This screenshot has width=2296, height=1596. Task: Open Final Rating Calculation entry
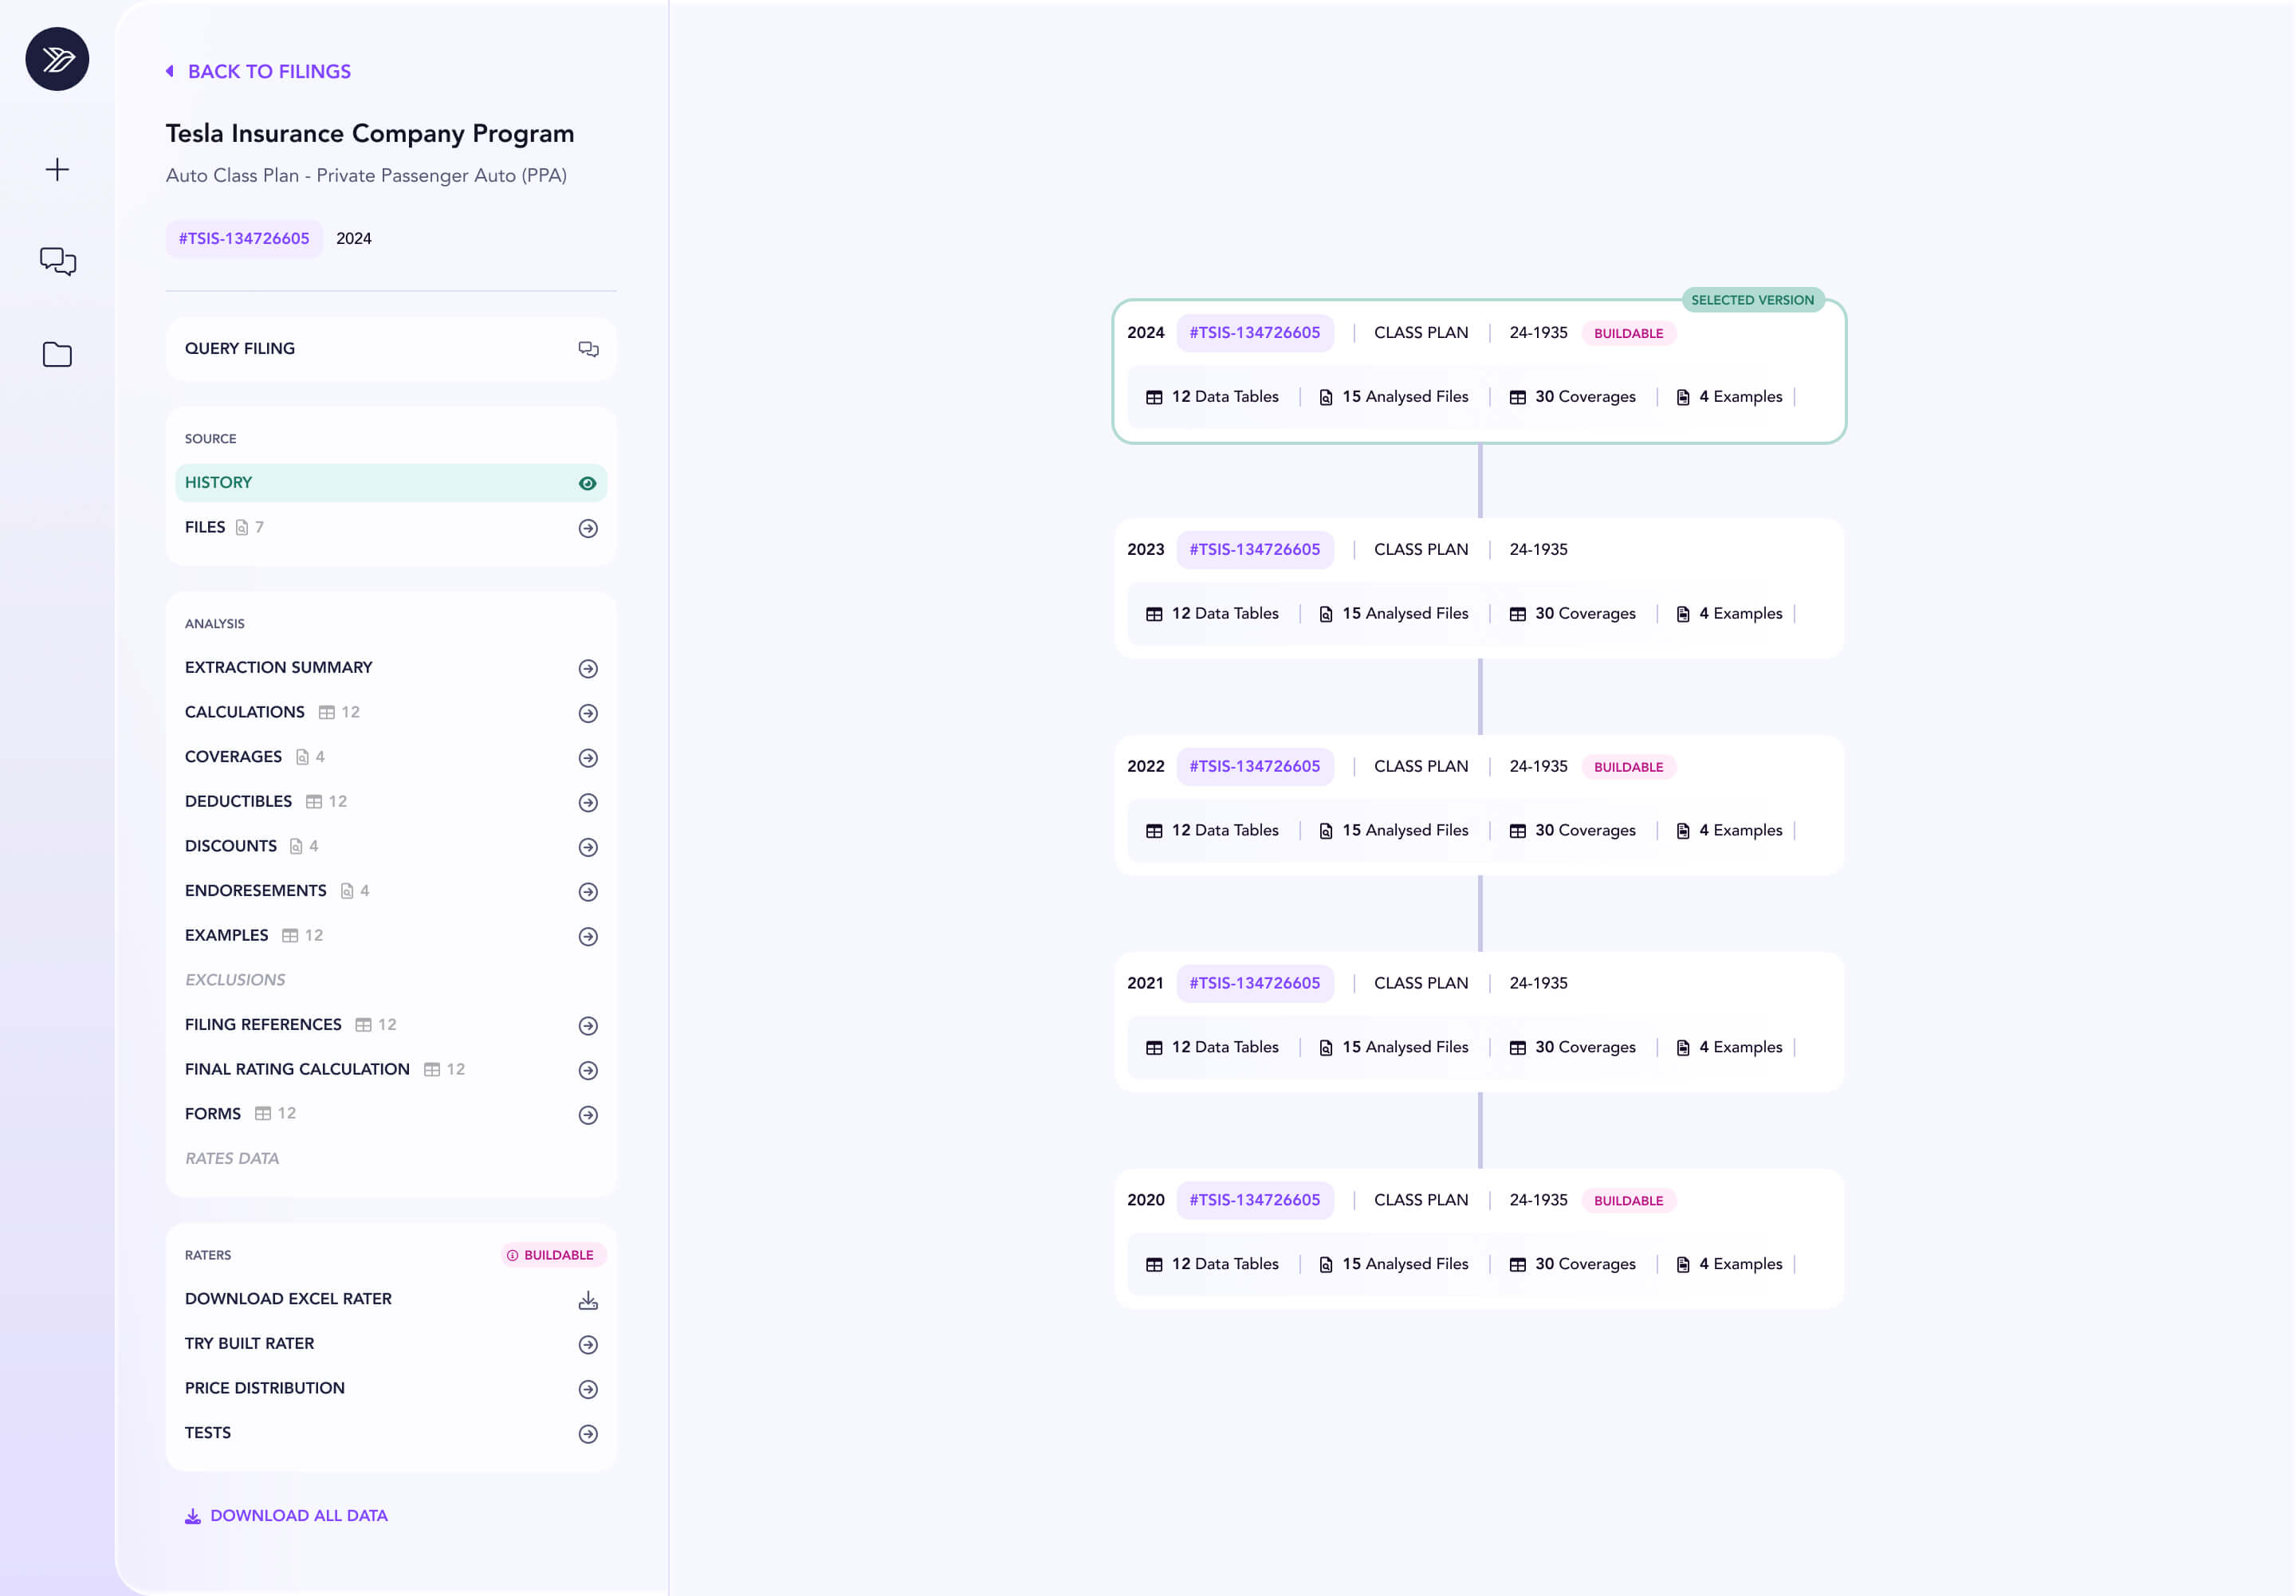pos(297,1069)
